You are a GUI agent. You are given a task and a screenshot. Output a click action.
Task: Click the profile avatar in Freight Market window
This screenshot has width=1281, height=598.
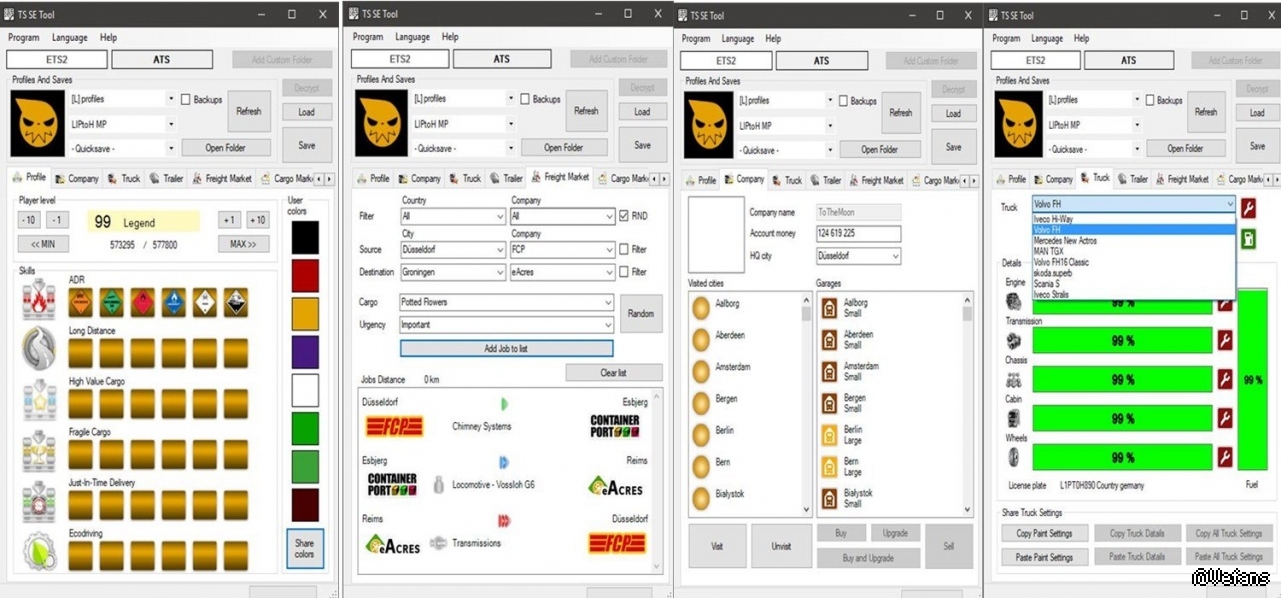coord(380,123)
